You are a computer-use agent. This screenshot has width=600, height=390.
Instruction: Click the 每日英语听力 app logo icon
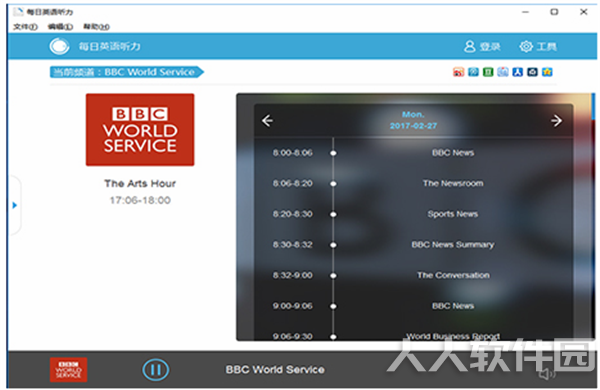point(59,46)
